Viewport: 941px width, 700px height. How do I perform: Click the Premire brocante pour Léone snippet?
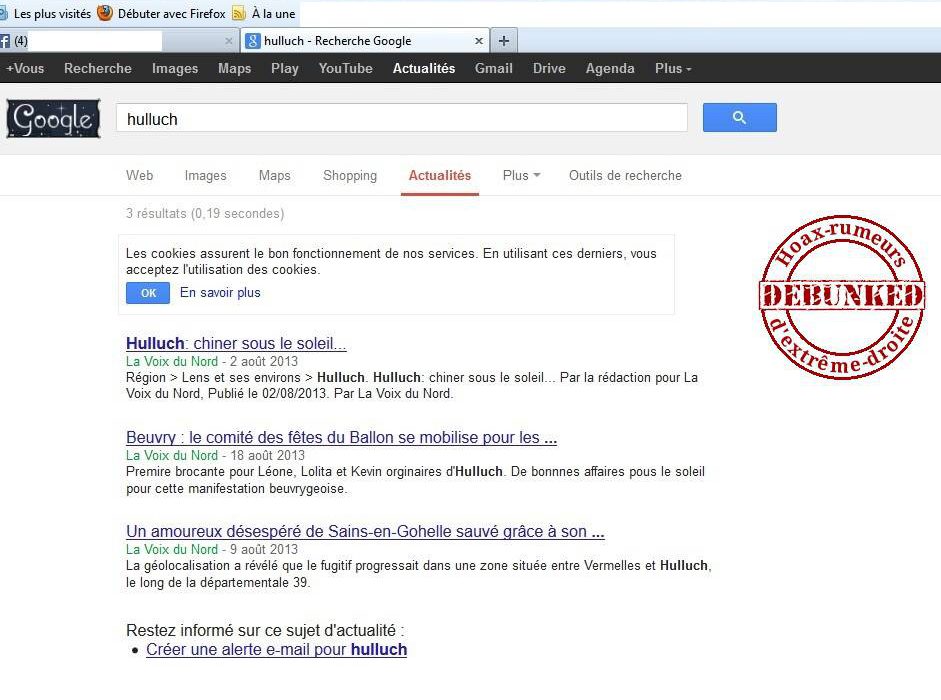pyautogui.click(x=415, y=480)
